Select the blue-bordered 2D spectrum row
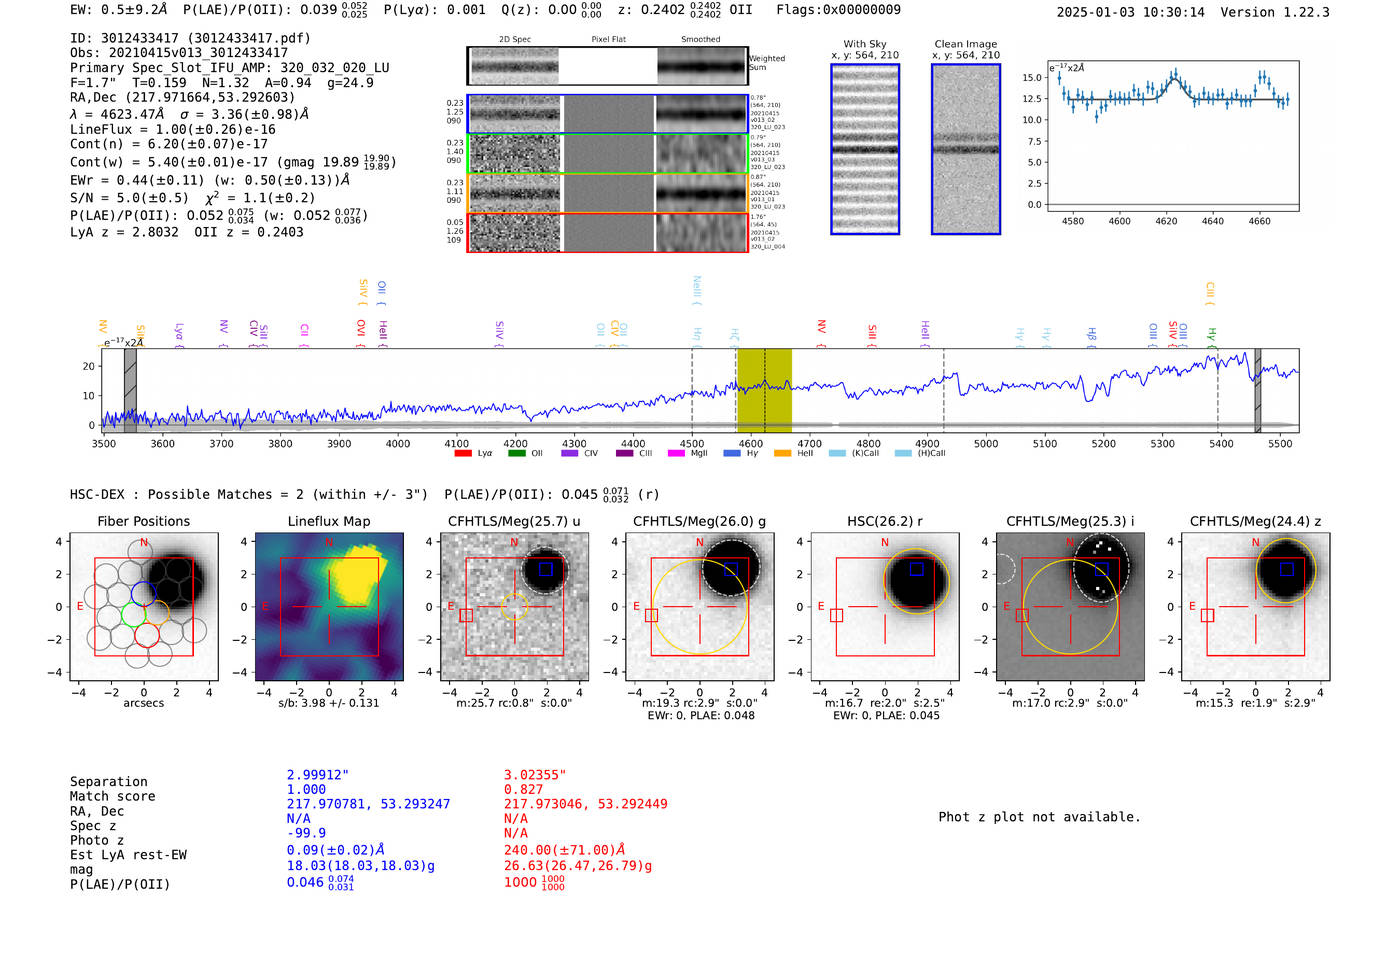 pos(608,114)
